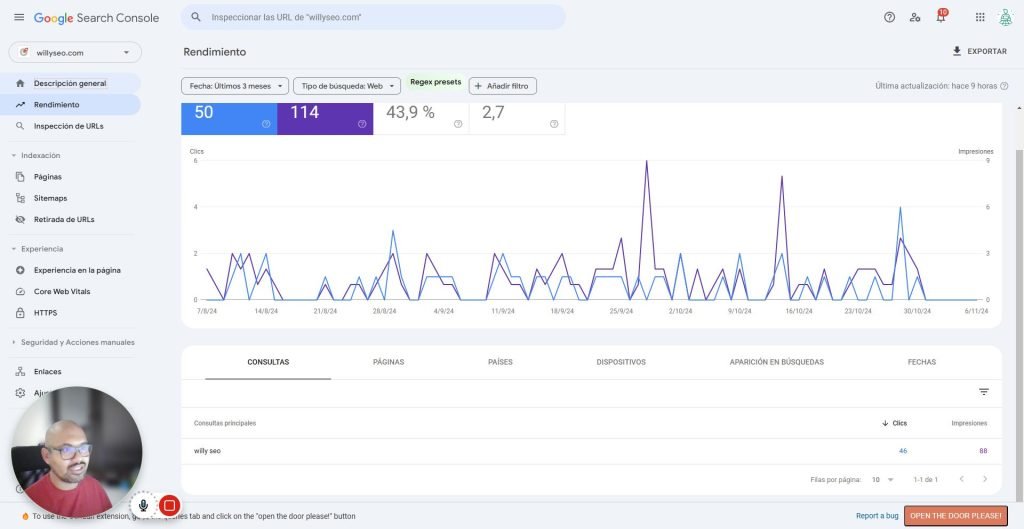Click the Sitemaps sidebar label
1024x529 pixels.
click(50, 198)
